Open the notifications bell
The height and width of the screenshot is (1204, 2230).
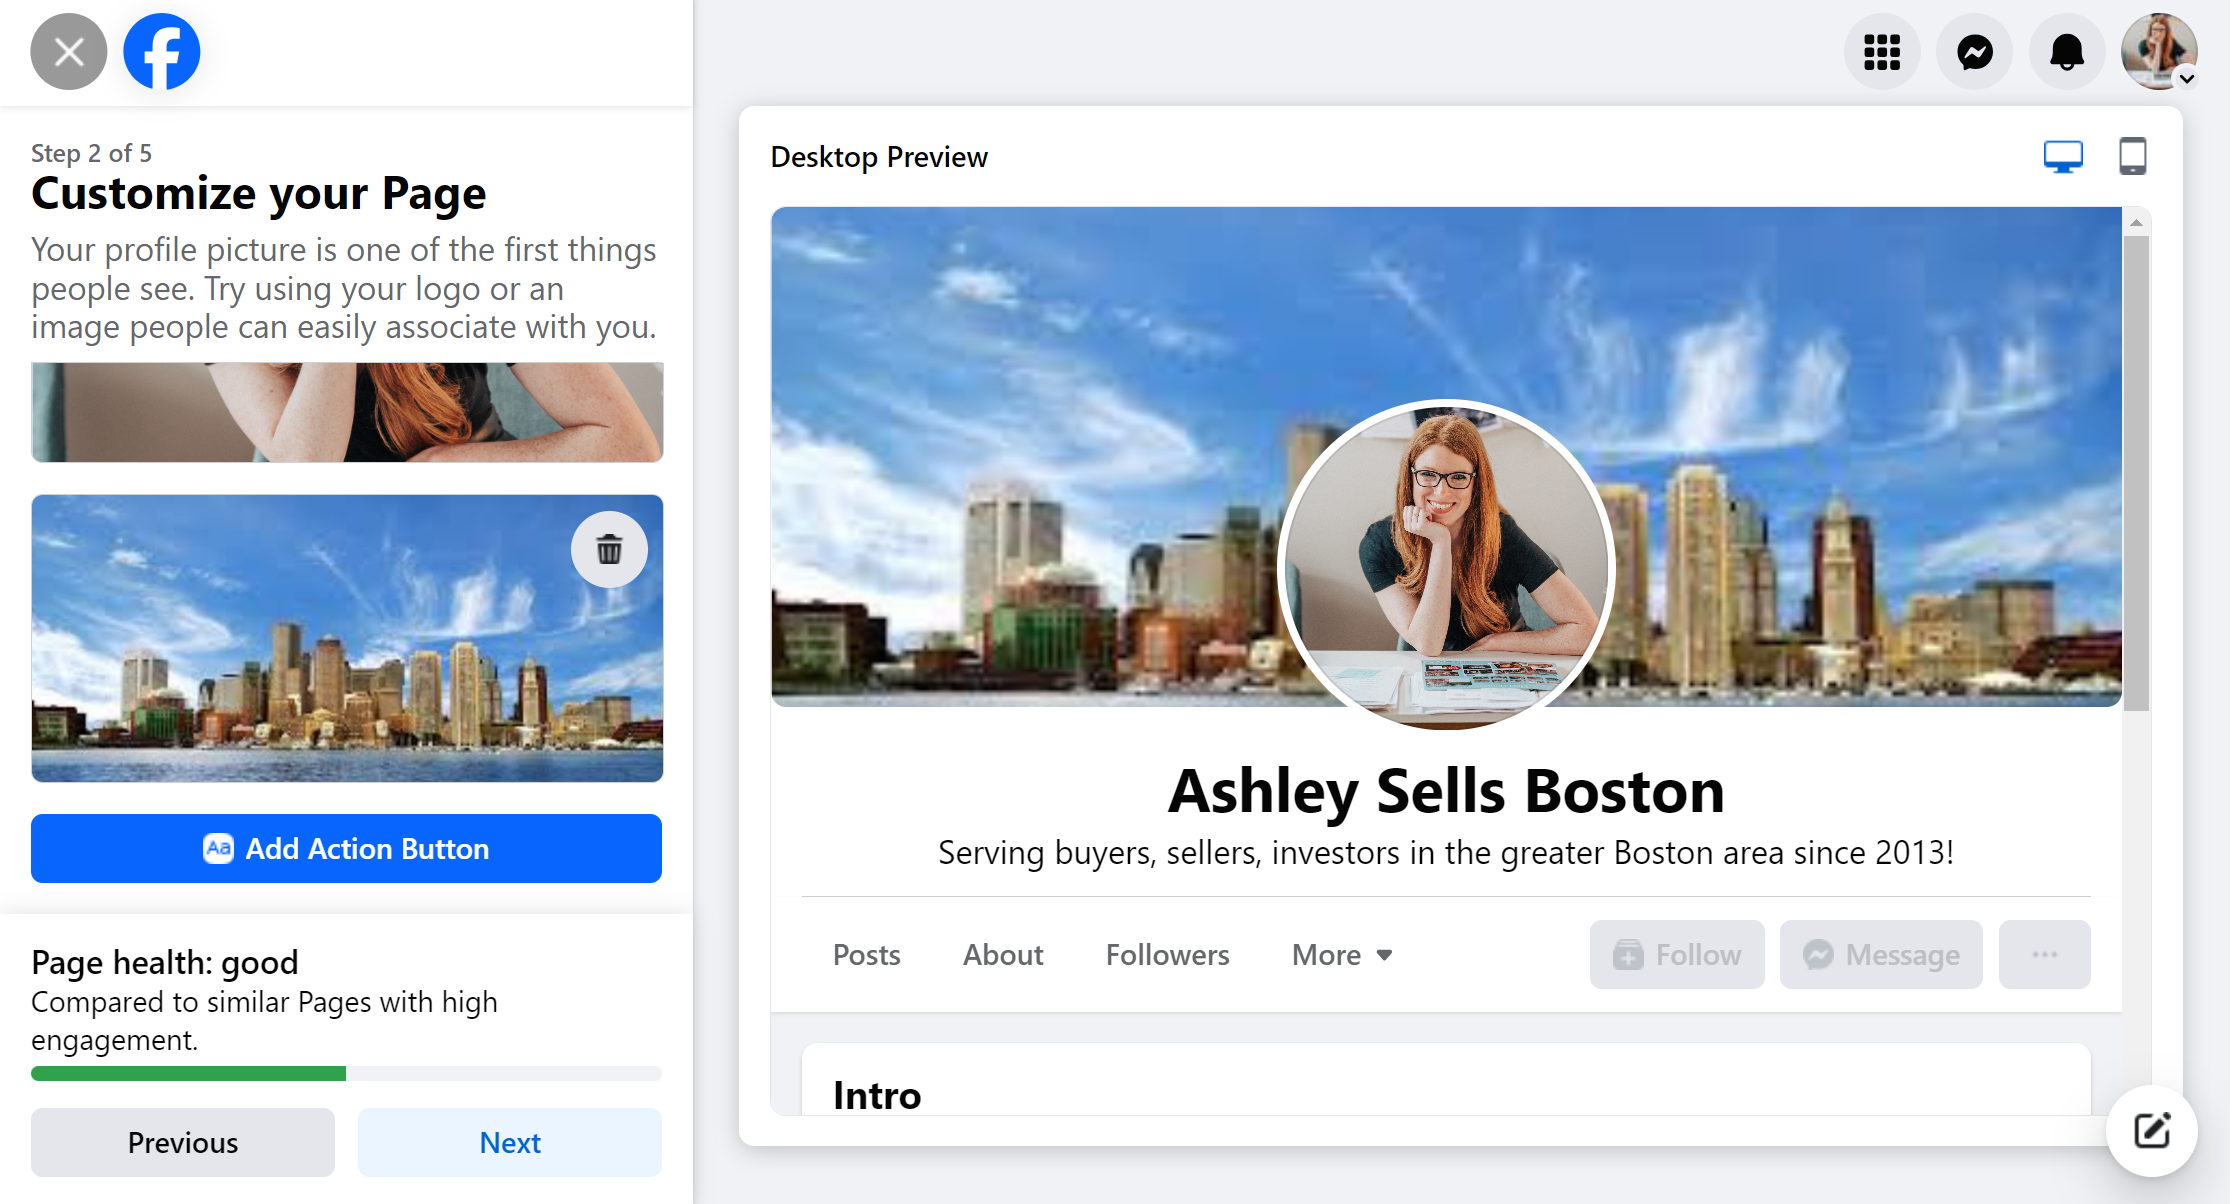tap(2066, 51)
